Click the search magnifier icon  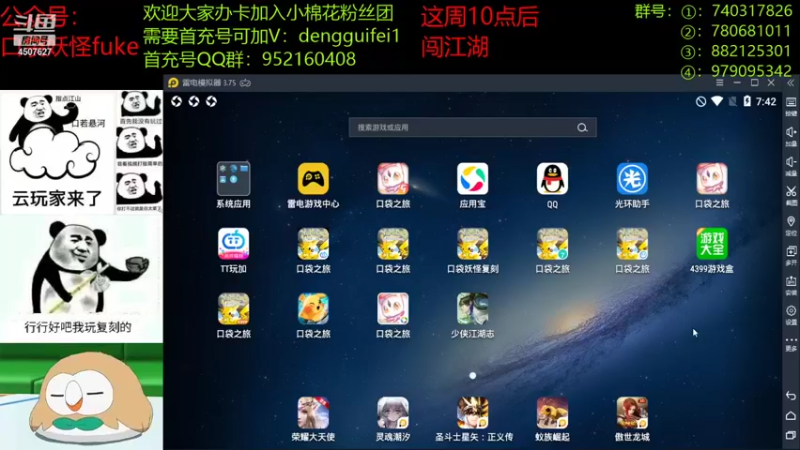pos(582,128)
